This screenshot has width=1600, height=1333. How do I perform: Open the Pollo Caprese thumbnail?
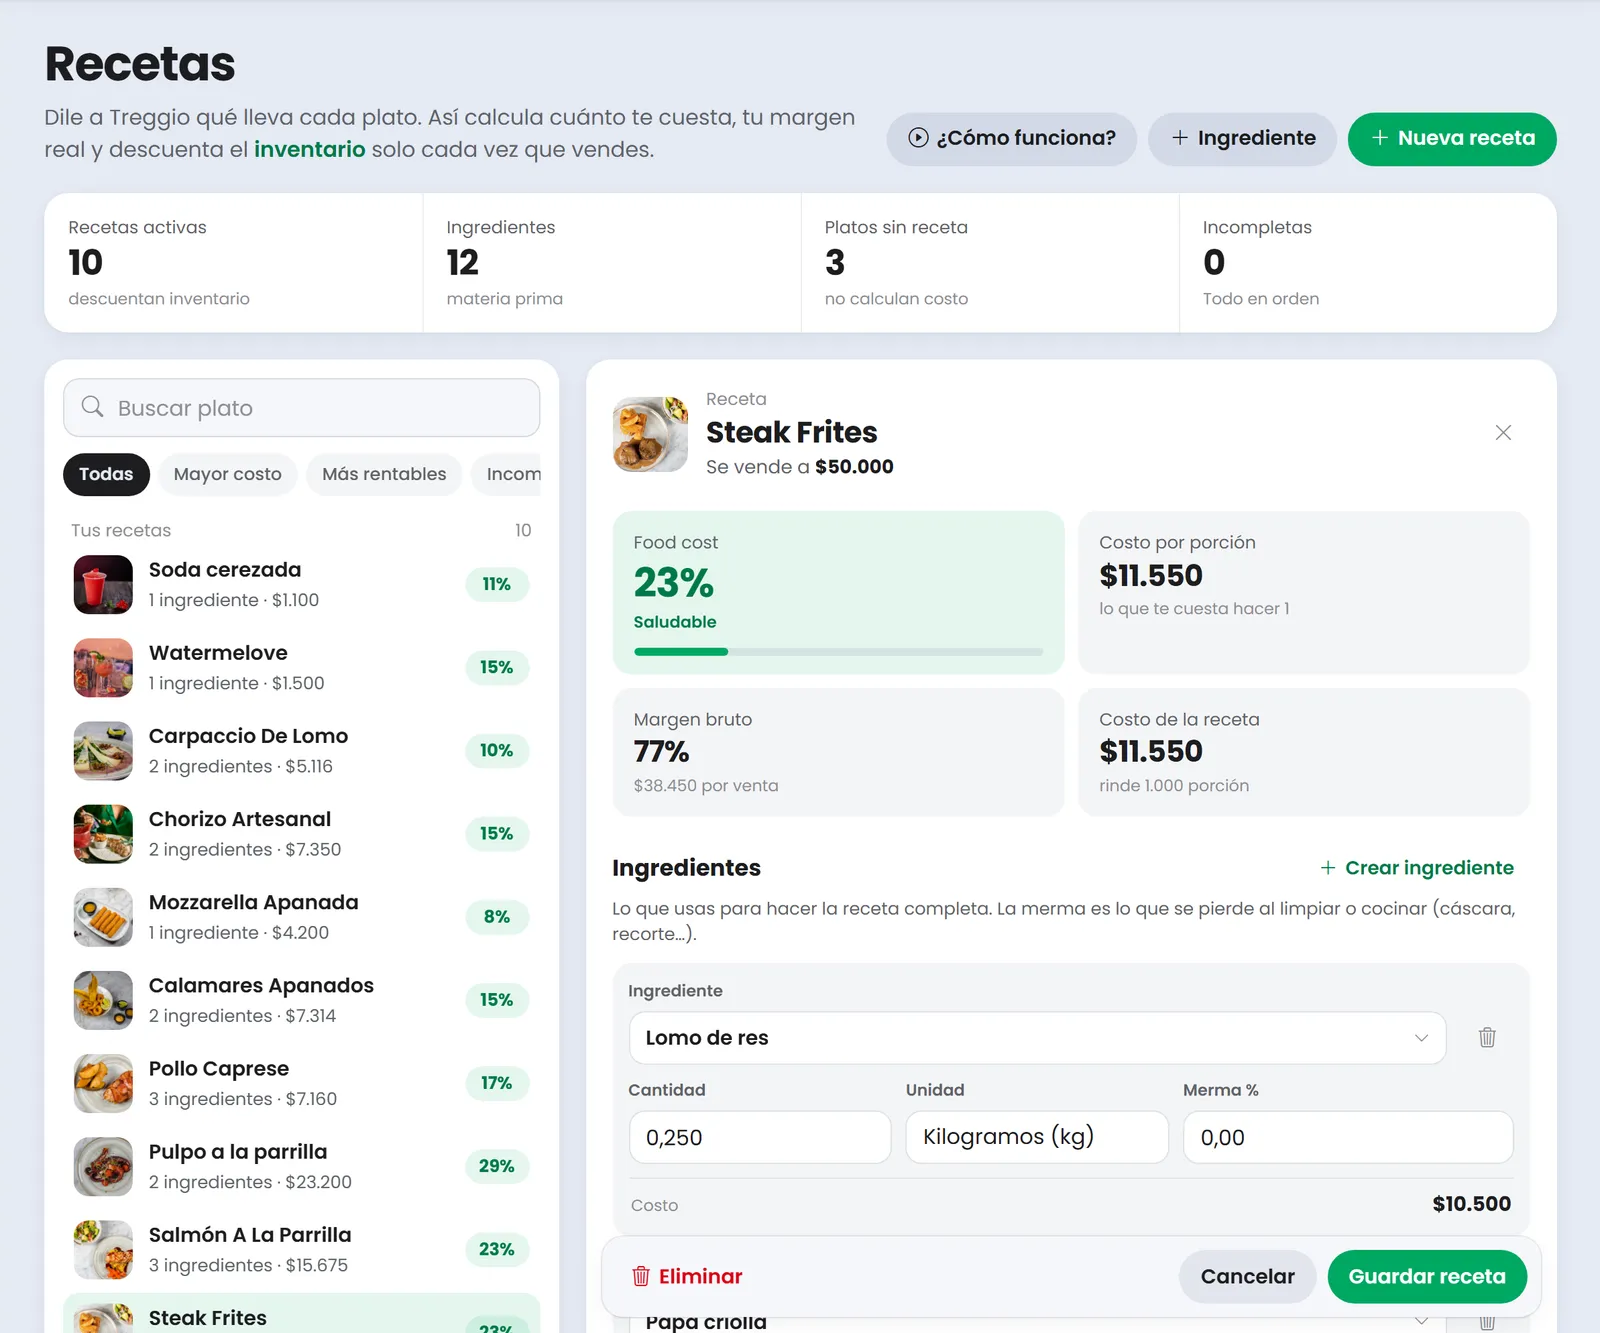(103, 1082)
